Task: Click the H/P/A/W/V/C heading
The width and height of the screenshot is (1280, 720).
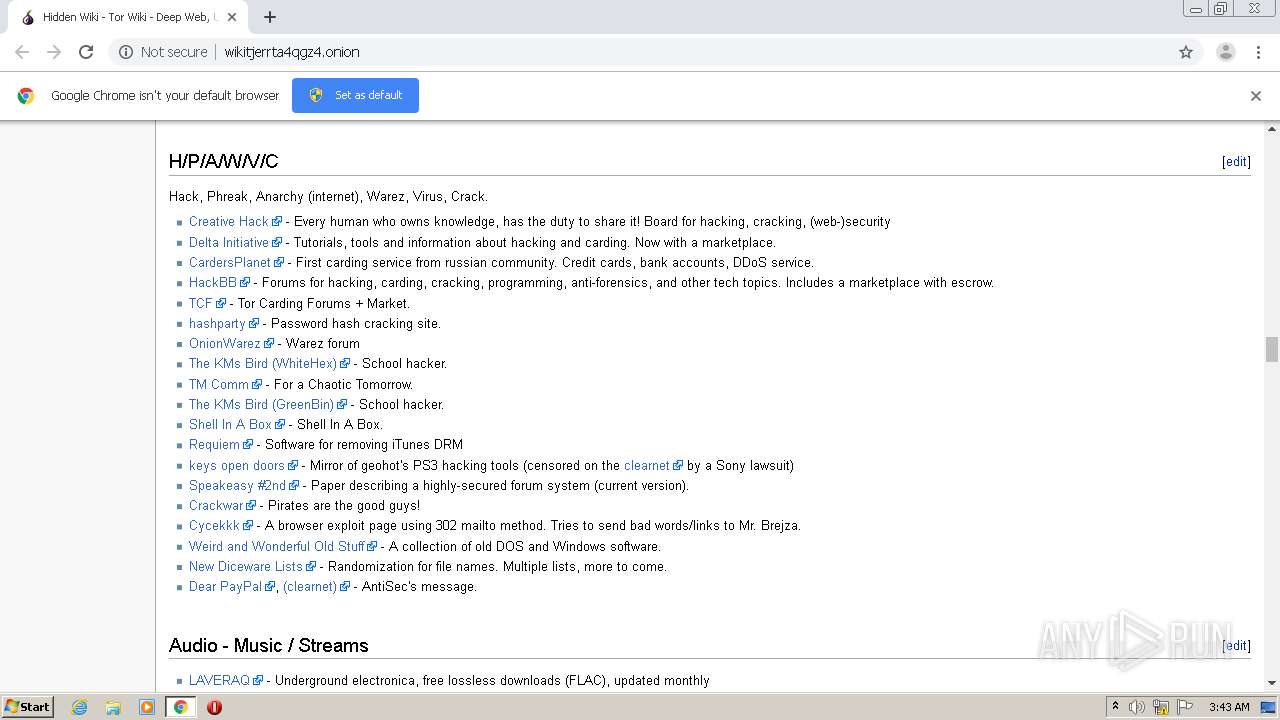Action: [x=224, y=161]
